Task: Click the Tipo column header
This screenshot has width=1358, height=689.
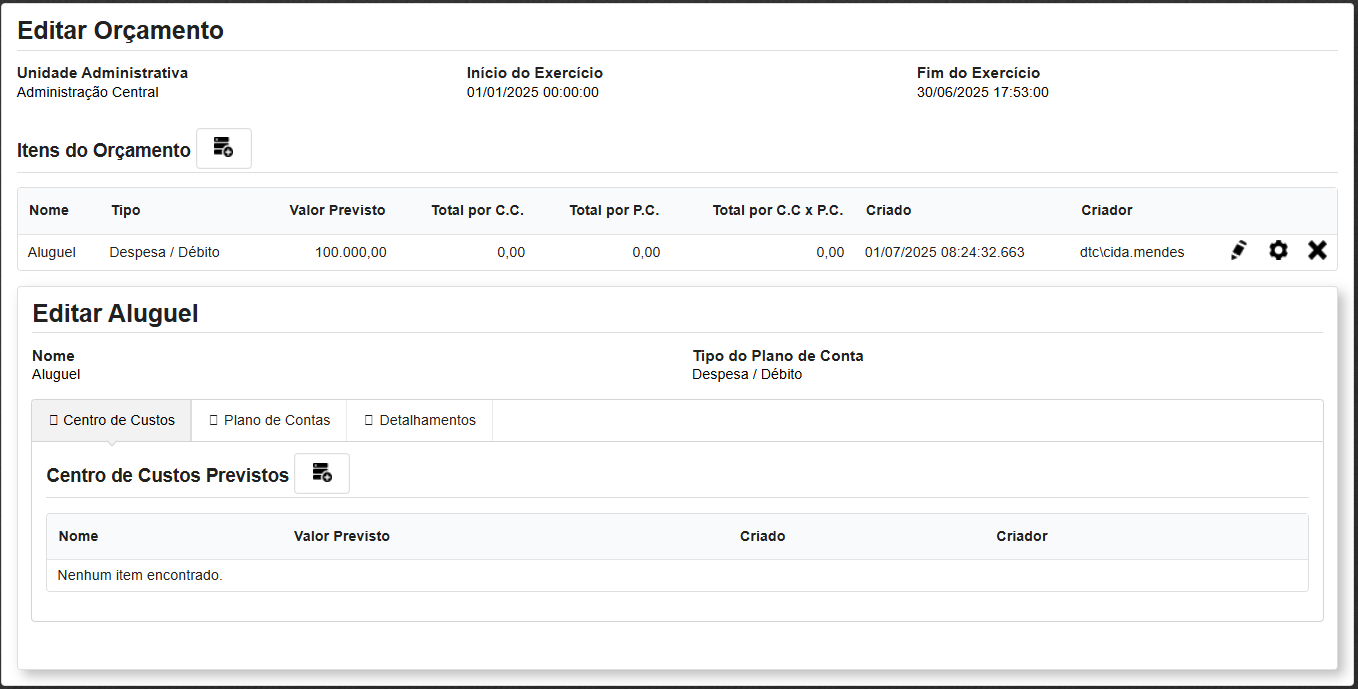Action: [x=126, y=210]
